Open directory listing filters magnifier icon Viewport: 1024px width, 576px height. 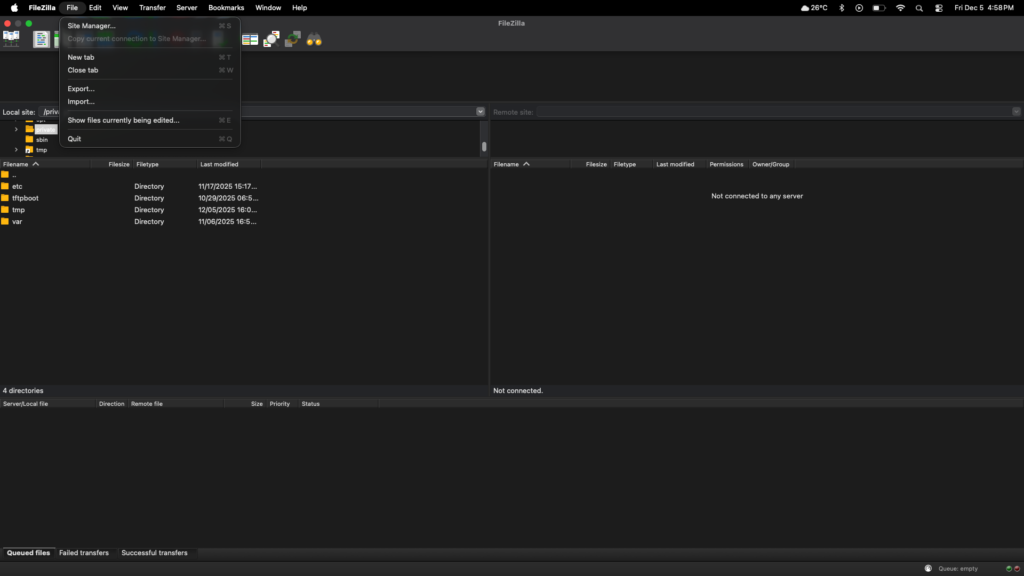pyautogui.click(x=271, y=39)
